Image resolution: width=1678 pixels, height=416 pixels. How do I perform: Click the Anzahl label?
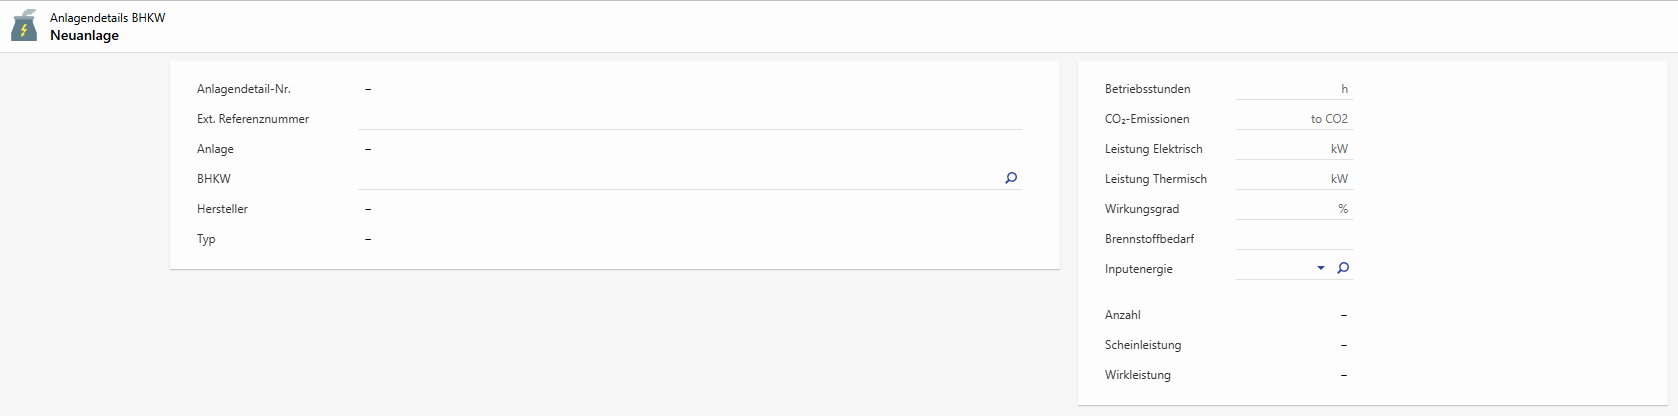click(1122, 315)
